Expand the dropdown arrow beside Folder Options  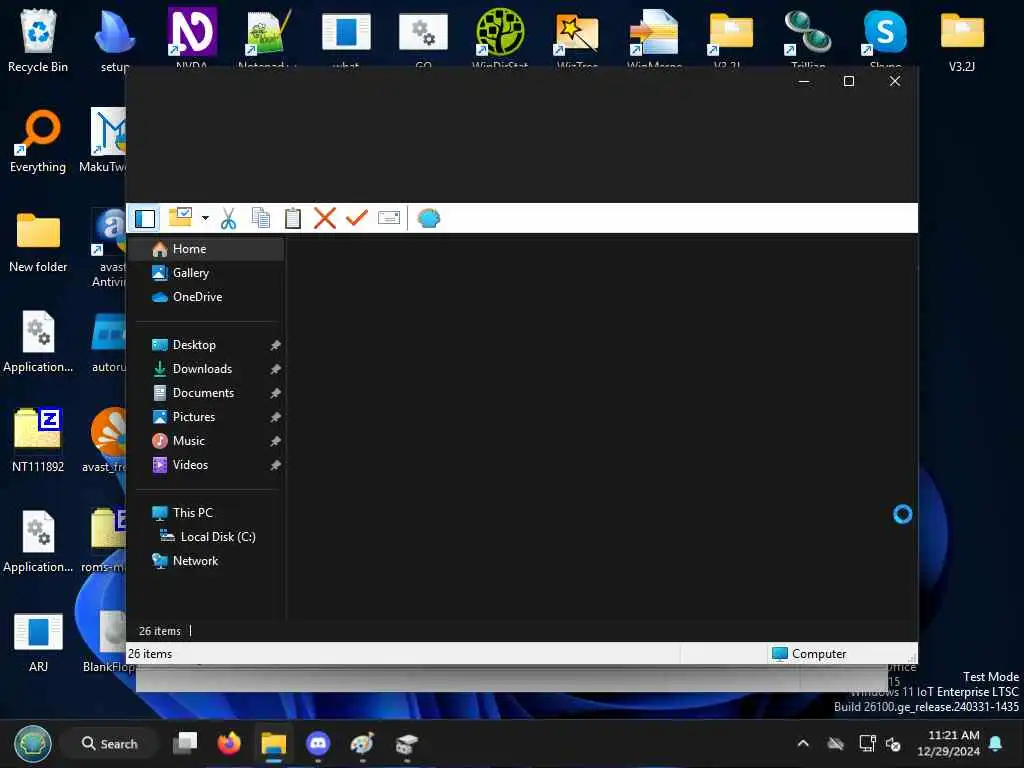pos(205,218)
